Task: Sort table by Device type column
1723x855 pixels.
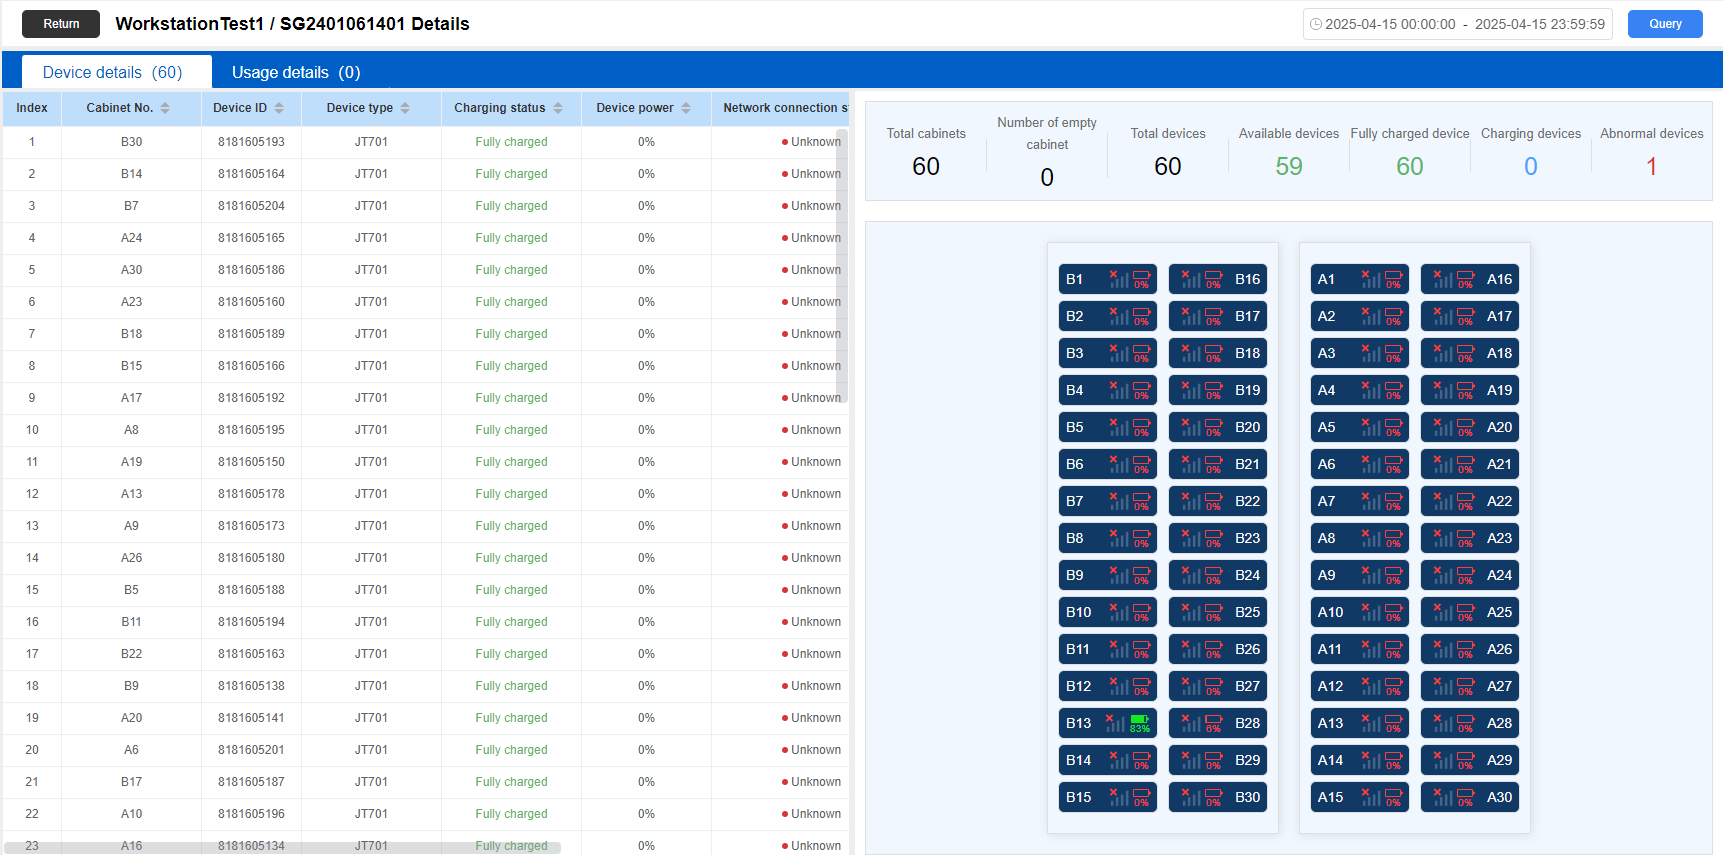Action: click(x=405, y=108)
